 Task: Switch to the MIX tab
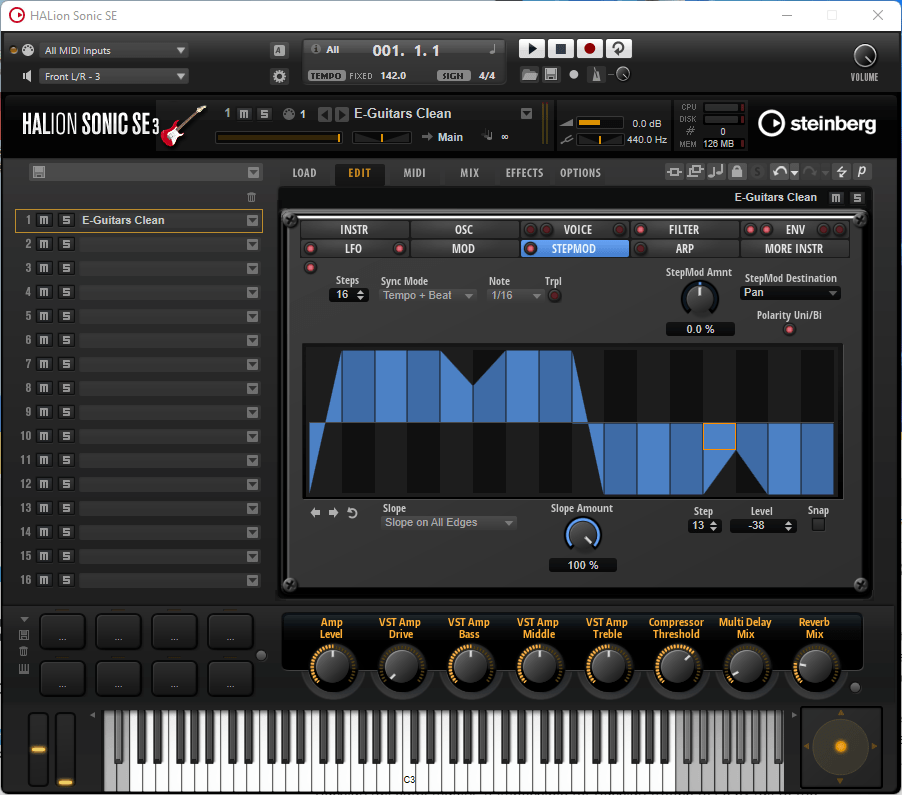(469, 173)
